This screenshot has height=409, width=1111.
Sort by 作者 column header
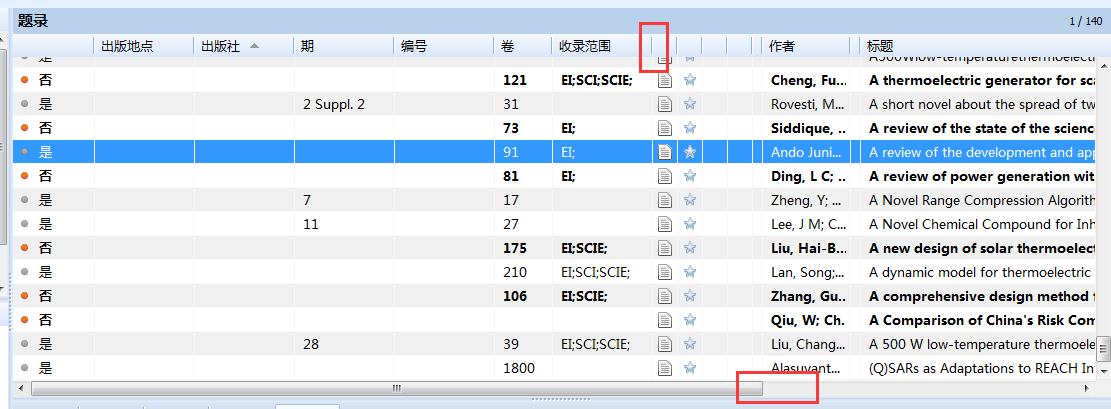782,46
